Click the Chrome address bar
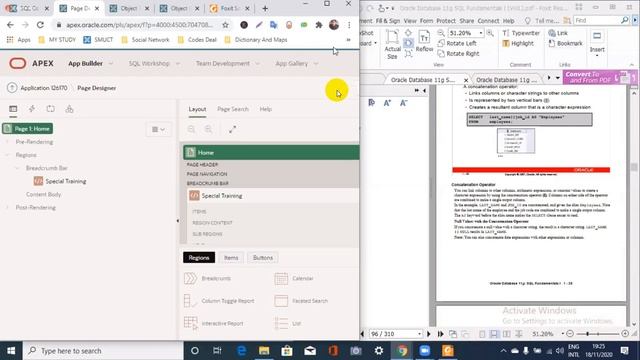Viewport: 640px width, 360px height. [140, 25]
